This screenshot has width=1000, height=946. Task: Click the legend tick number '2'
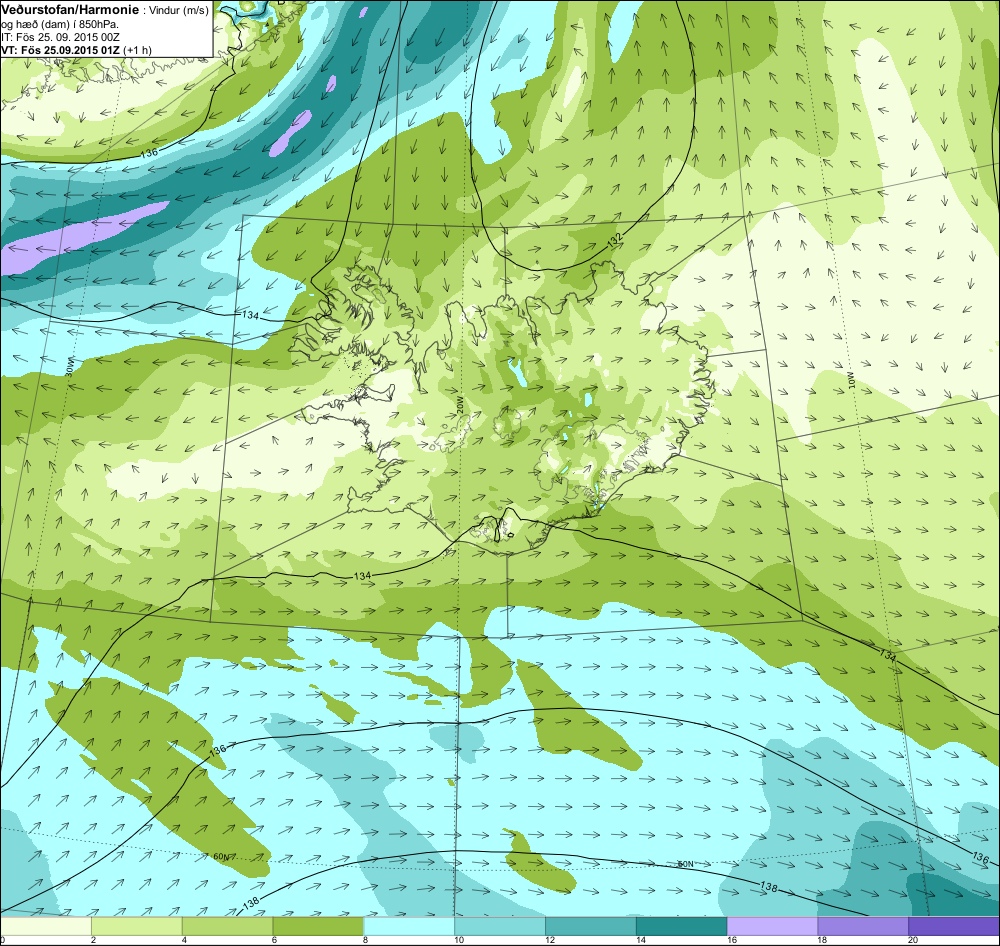(92, 940)
